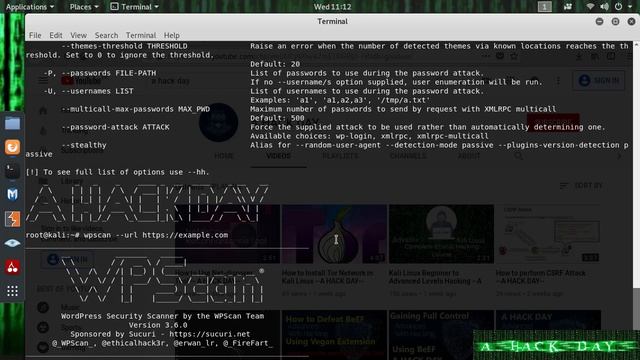Open the Files folder icon in the dock
This screenshot has width=640, height=360.
pos(12,123)
